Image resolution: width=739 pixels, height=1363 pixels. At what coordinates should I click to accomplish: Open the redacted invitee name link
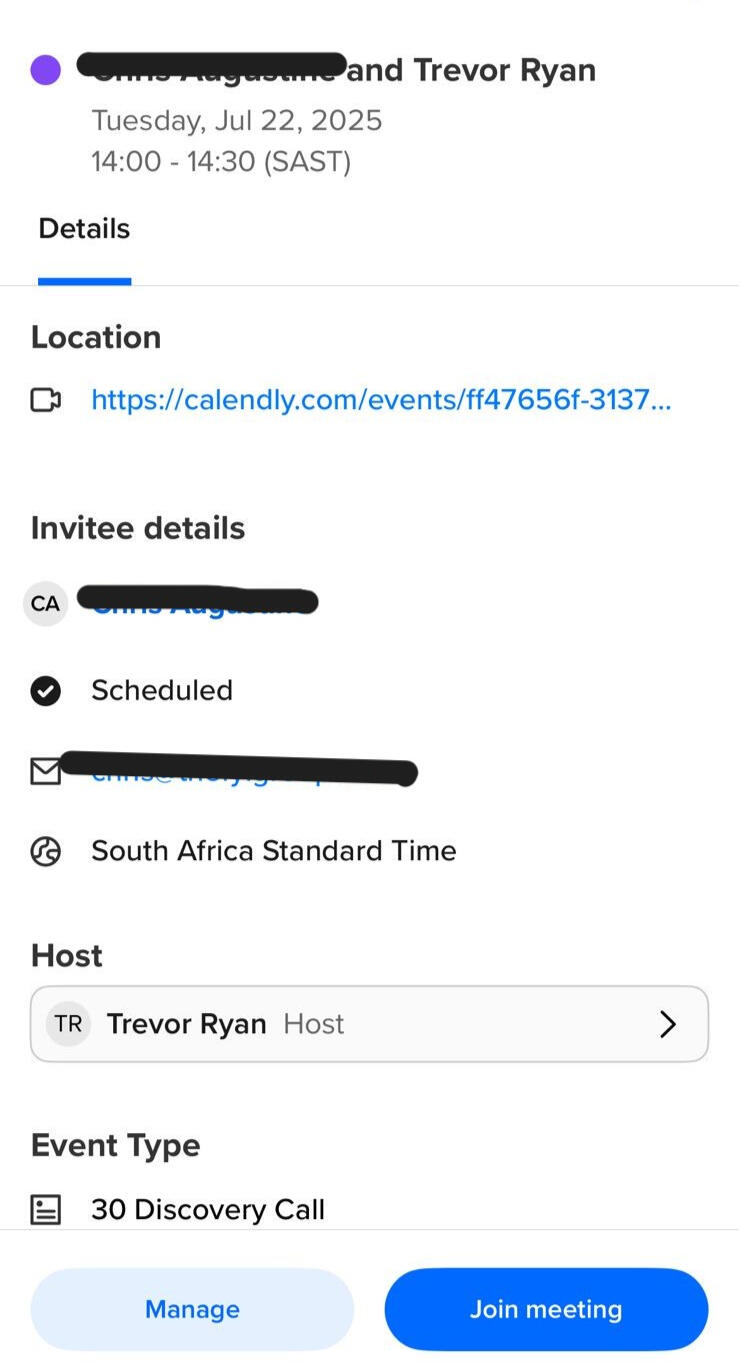(197, 603)
